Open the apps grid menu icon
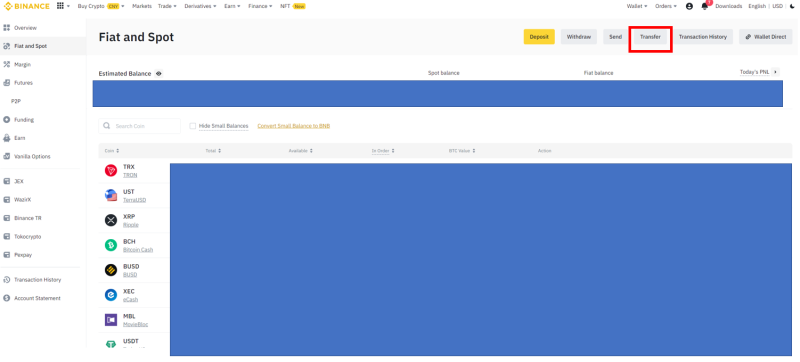 pyautogui.click(x=60, y=6)
